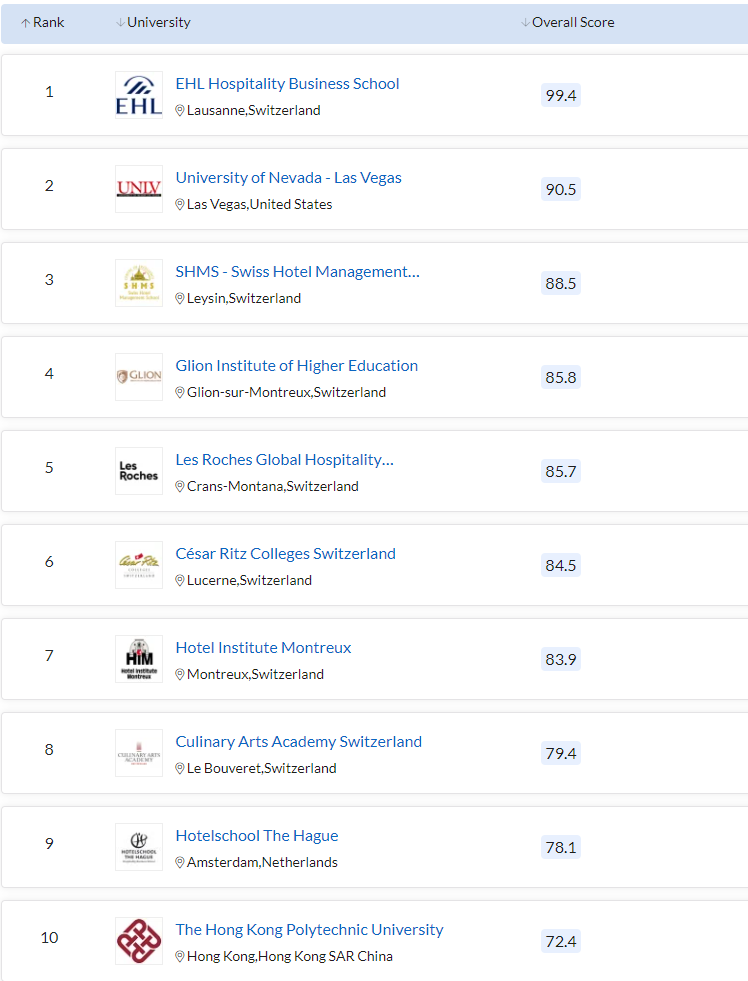The width and height of the screenshot is (748, 981).
Task: Open University of Nevada - Las Vegas link
Action: 288,178
